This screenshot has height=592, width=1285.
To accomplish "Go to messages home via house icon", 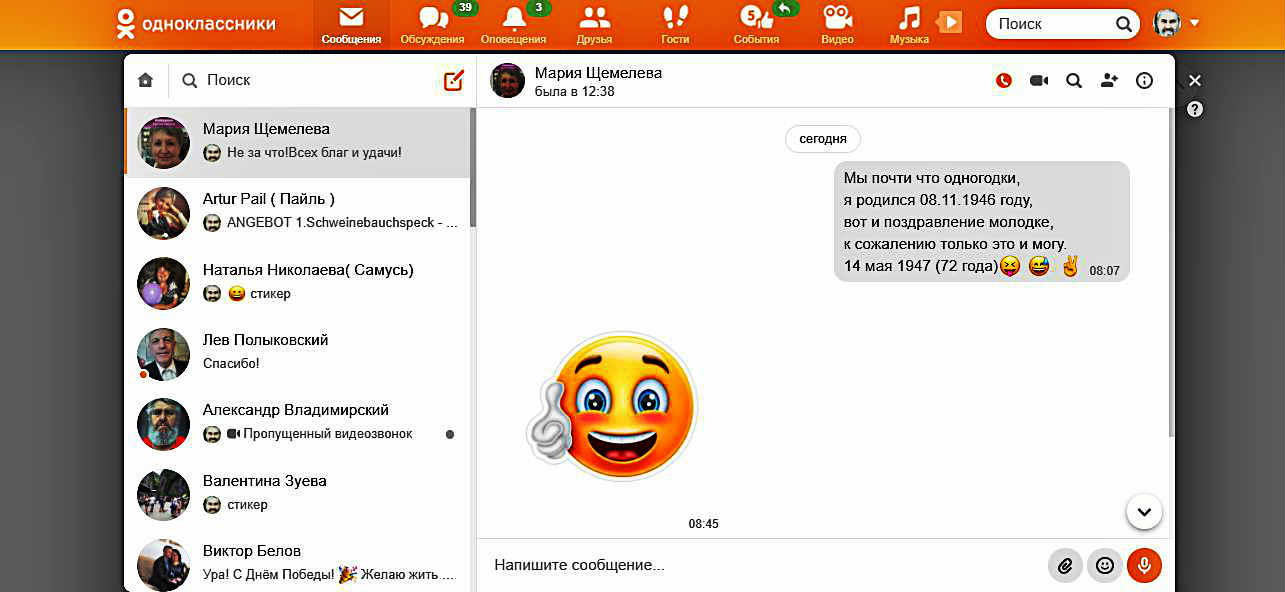I will tap(146, 81).
